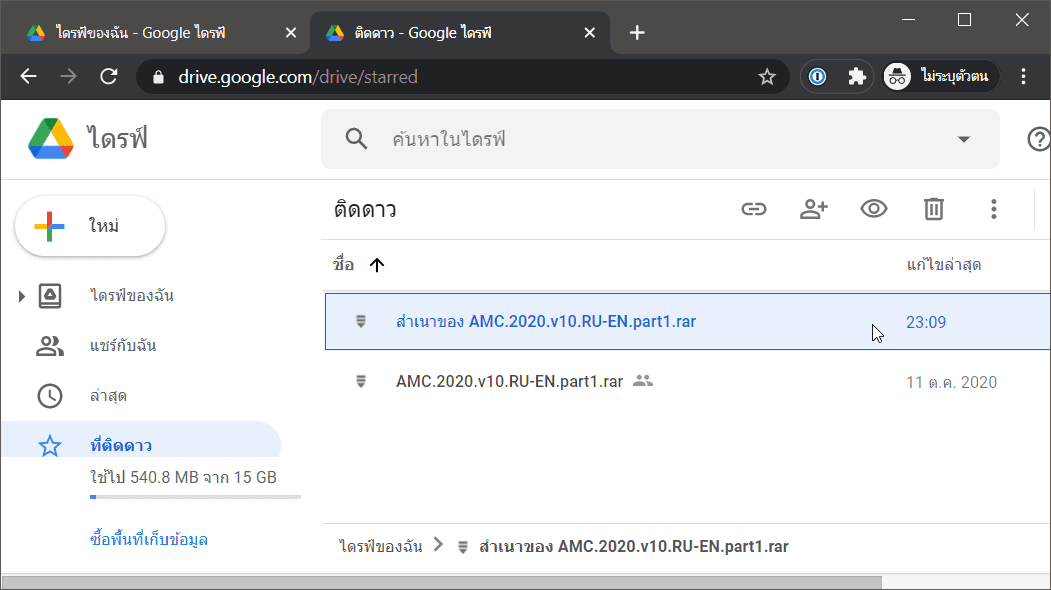Click the preview eye icon
This screenshot has width=1051, height=590.
point(873,209)
